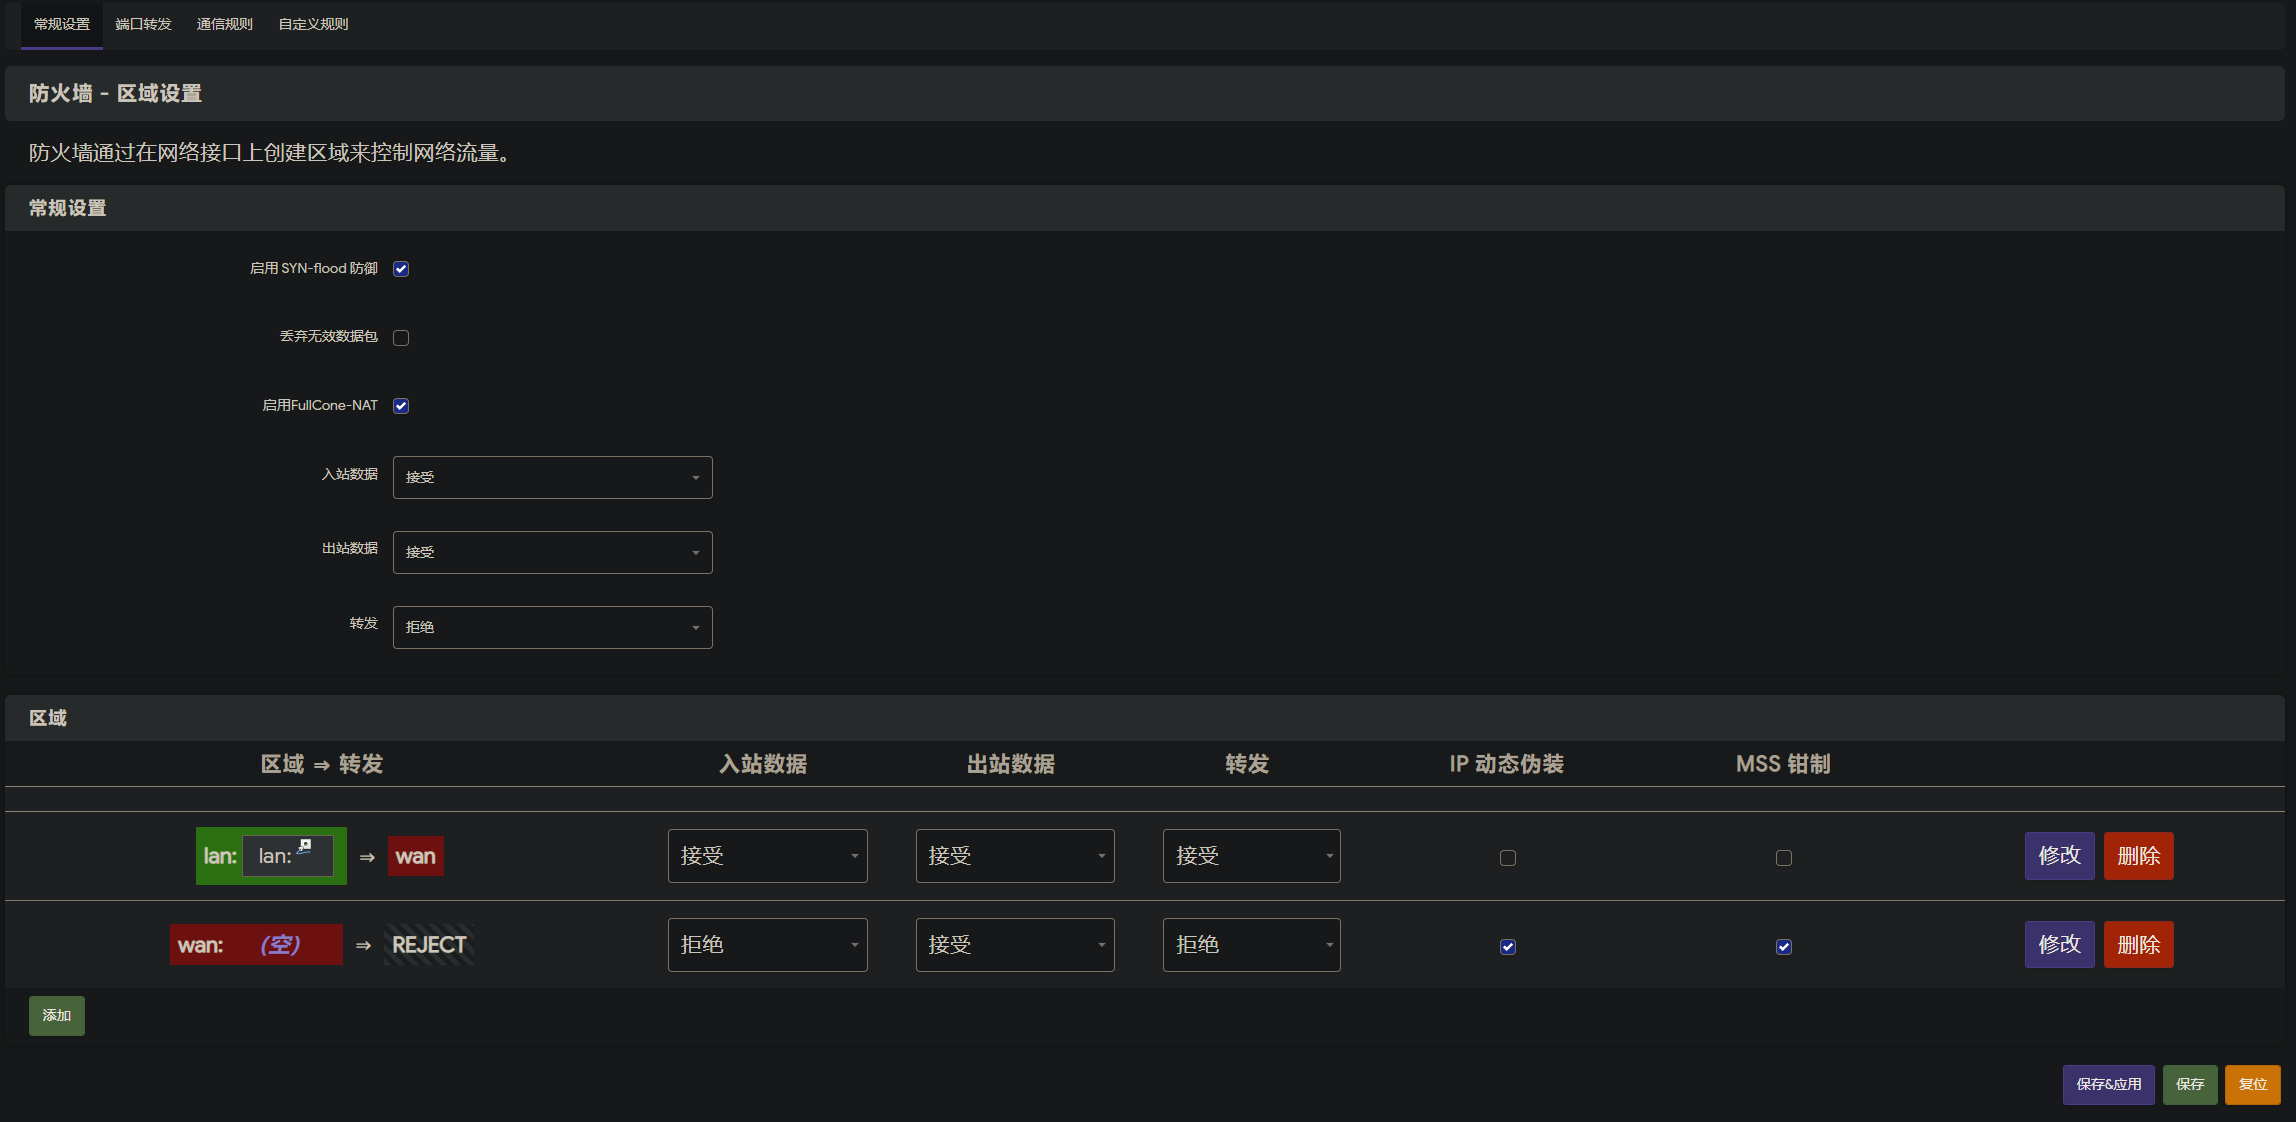This screenshot has height=1122, width=2296.
Task: Switch to 常规设置 tab
Action: tap(62, 24)
